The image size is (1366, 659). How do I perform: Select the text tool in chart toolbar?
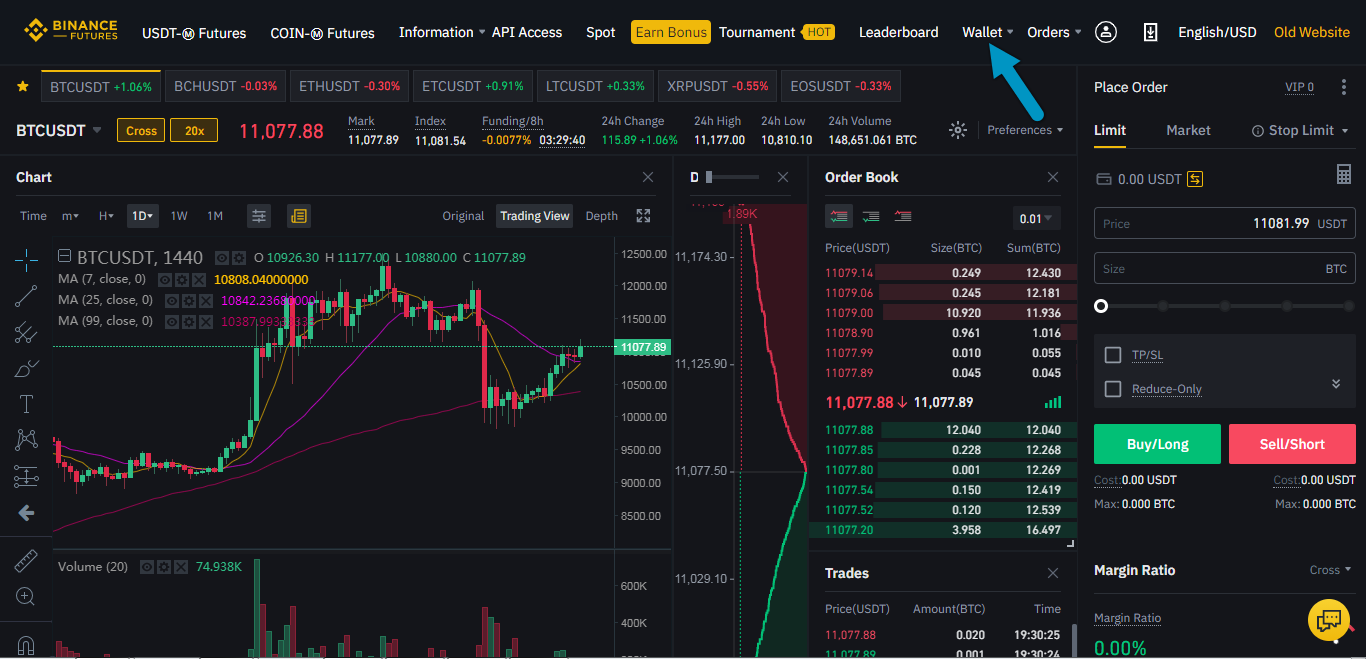pos(26,404)
